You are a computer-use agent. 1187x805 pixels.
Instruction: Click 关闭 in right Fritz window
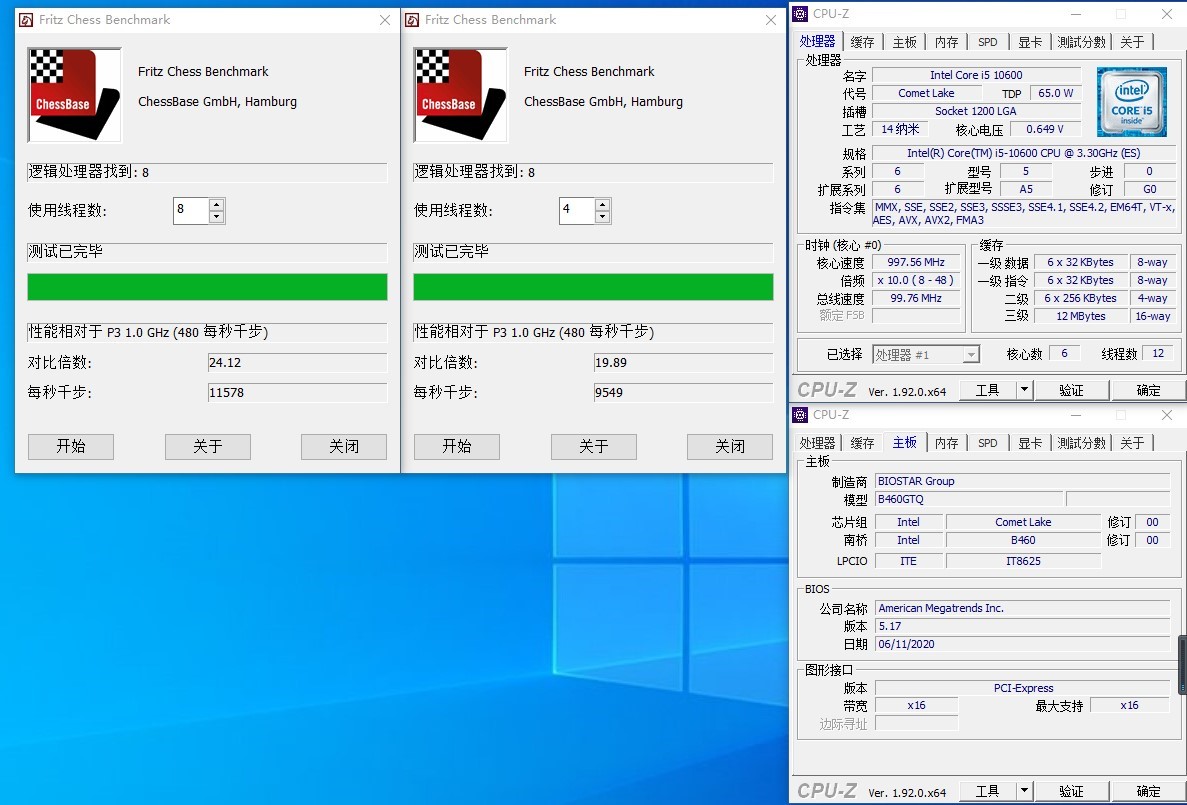730,447
